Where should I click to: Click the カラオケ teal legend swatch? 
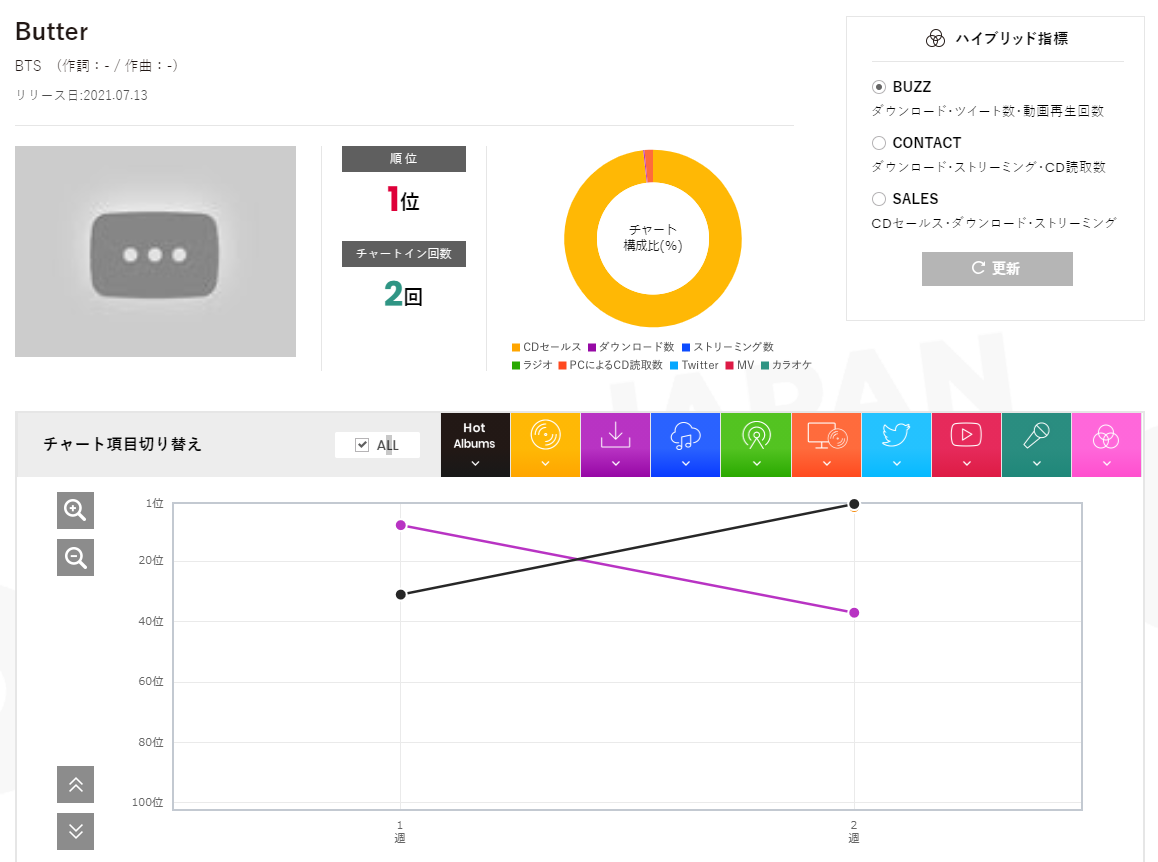click(x=765, y=365)
